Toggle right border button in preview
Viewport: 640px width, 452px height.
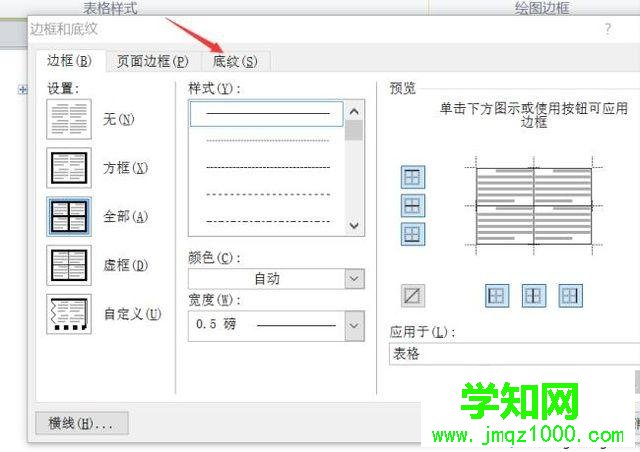point(570,296)
